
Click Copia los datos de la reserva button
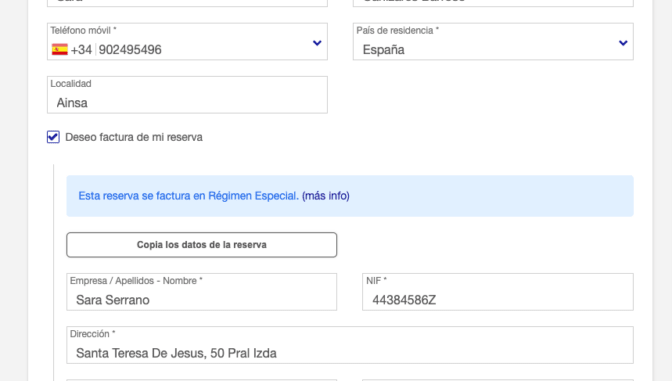click(x=201, y=245)
